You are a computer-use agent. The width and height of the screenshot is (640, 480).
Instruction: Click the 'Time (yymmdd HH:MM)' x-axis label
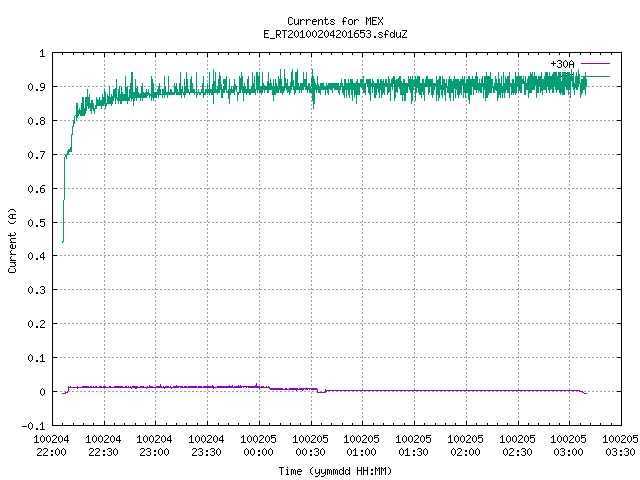(x=335, y=471)
